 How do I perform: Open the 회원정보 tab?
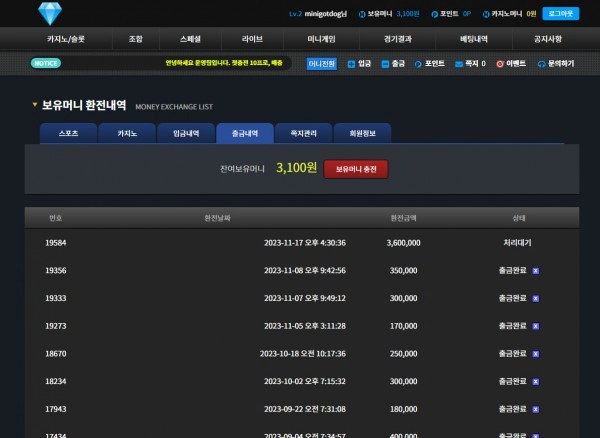[x=362, y=133]
